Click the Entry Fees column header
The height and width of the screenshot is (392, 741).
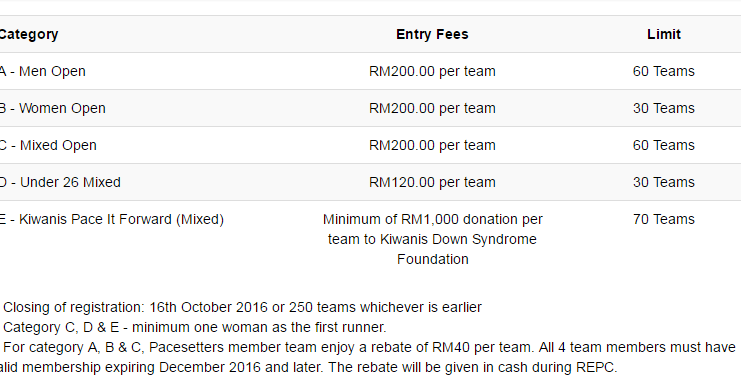[x=432, y=34]
